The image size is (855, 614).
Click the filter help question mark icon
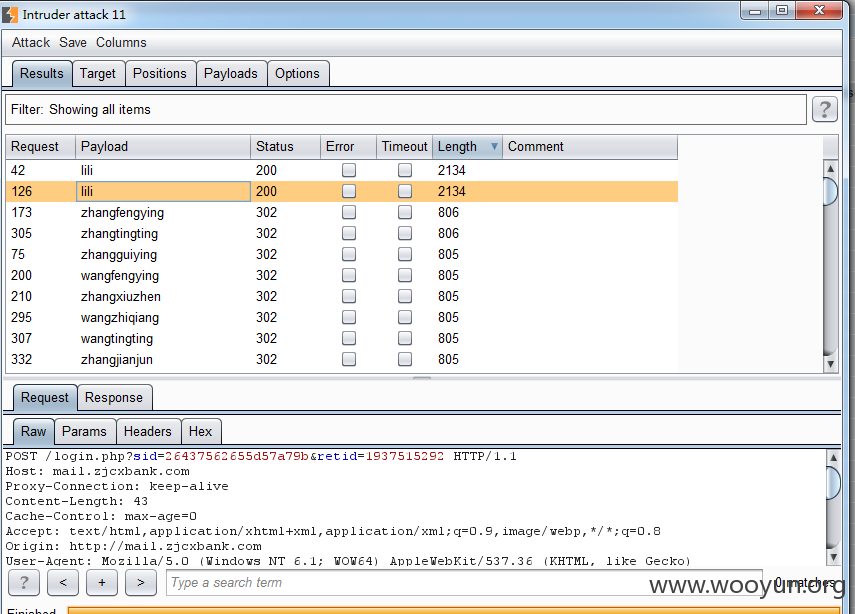tap(824, 110)
